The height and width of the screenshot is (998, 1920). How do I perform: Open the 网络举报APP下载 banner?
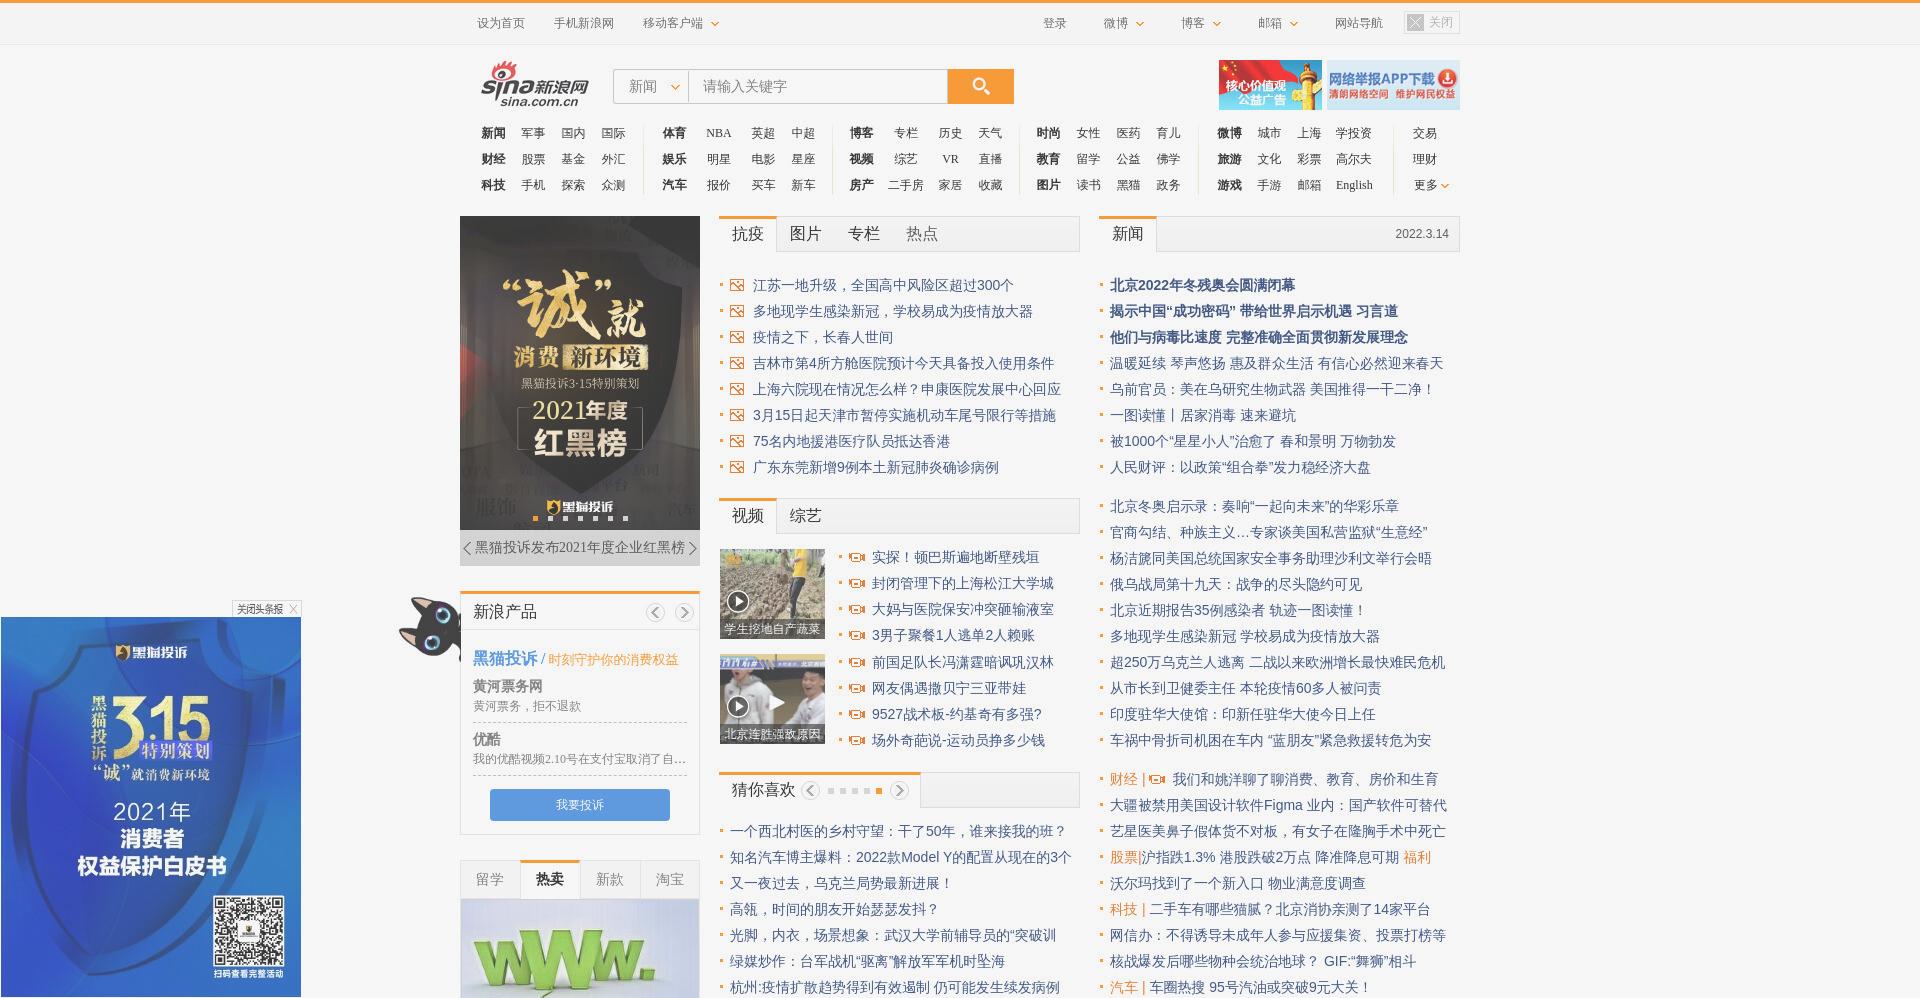[x=1393, y=85]
